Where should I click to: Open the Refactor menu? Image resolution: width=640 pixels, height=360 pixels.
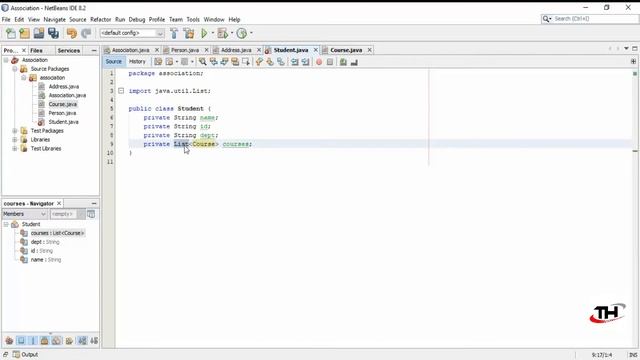[x=100, y=19]
